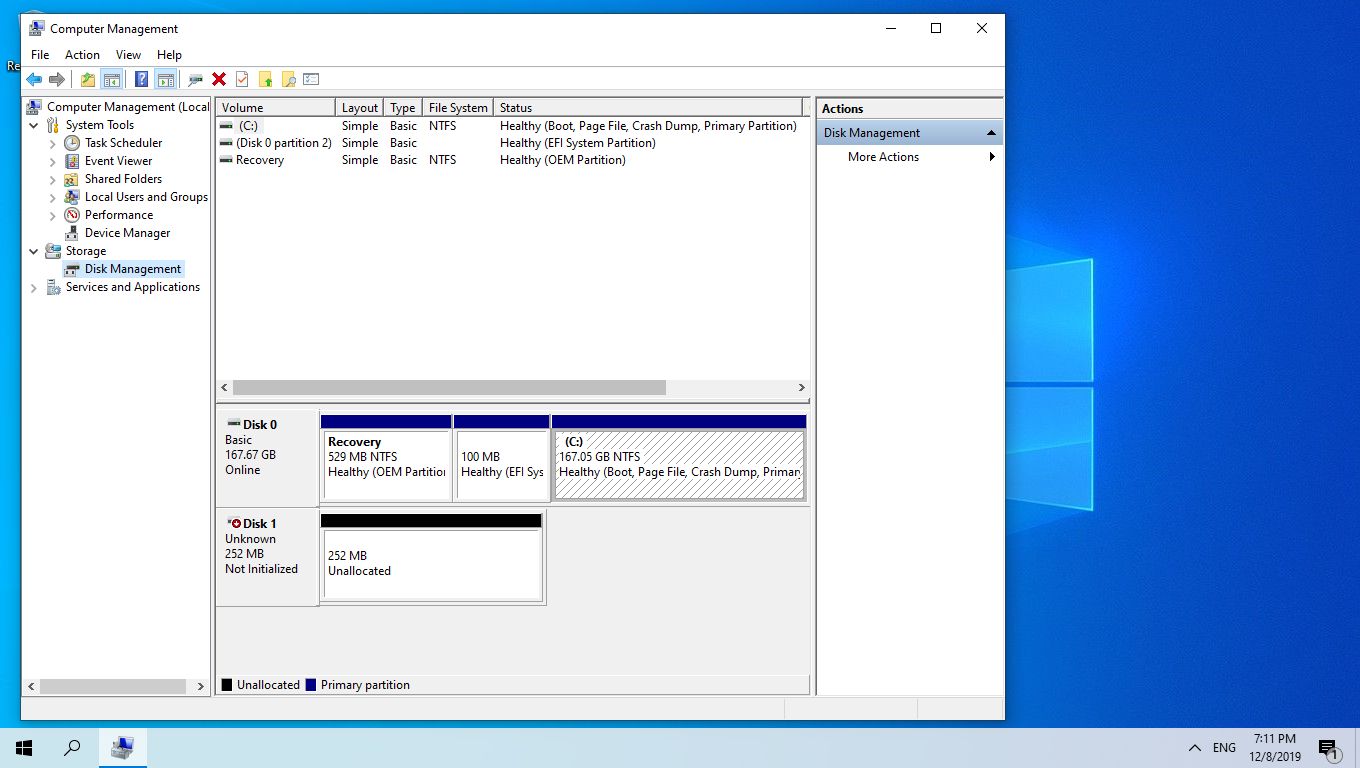Click the Forward arrow toolbar icon
Image resolution: width=1360 pixels, height=768 pixels.
(x=57, y=79)
